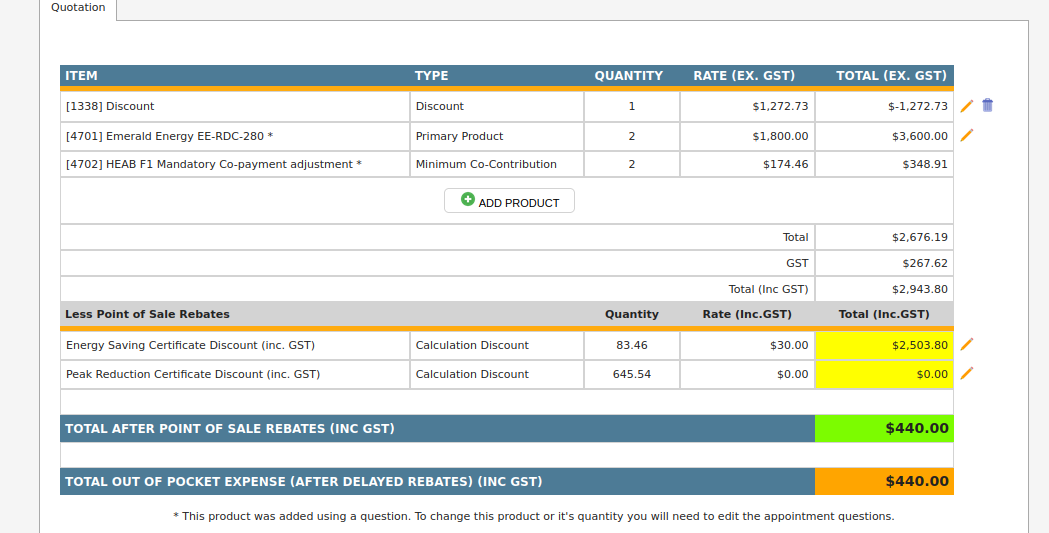Select the [4701] Emerald Energy EE-RDC-280 item
Viewport: 1049px width, 533px height.
[169, 136]
